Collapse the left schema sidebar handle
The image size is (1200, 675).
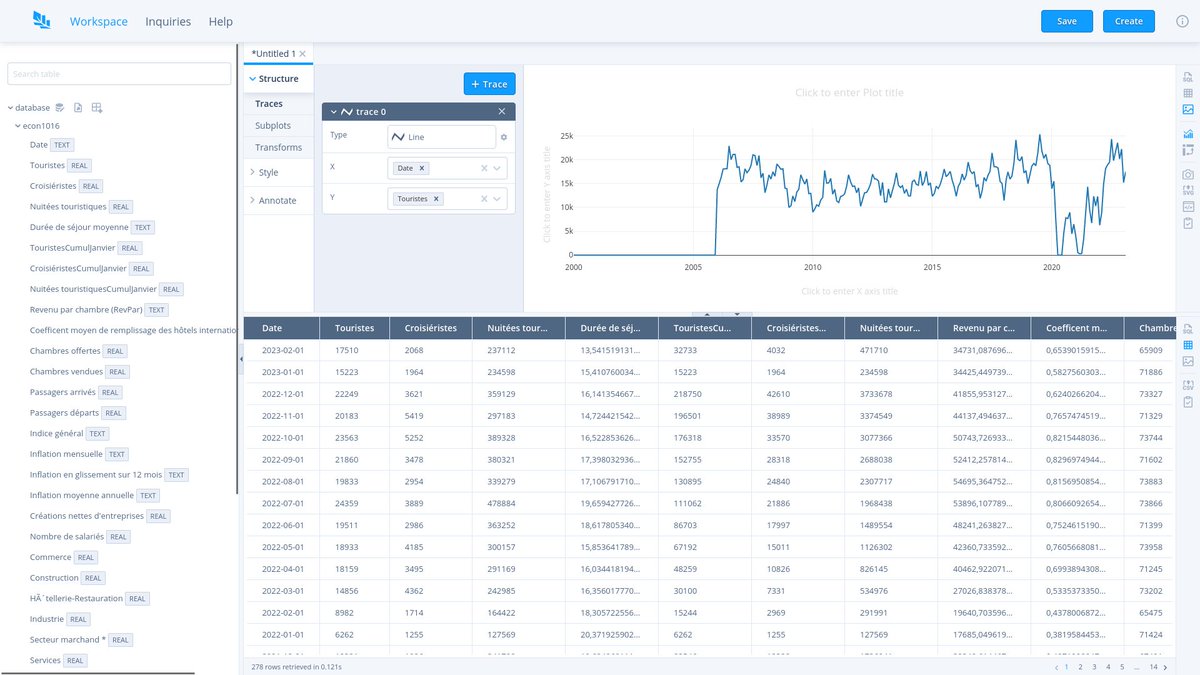(240, 358)
